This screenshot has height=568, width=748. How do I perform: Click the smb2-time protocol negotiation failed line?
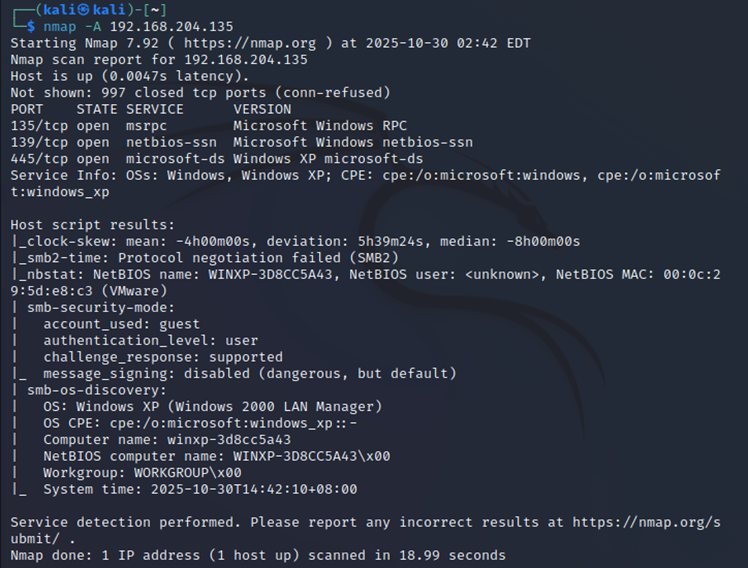(x=180, y=258)
